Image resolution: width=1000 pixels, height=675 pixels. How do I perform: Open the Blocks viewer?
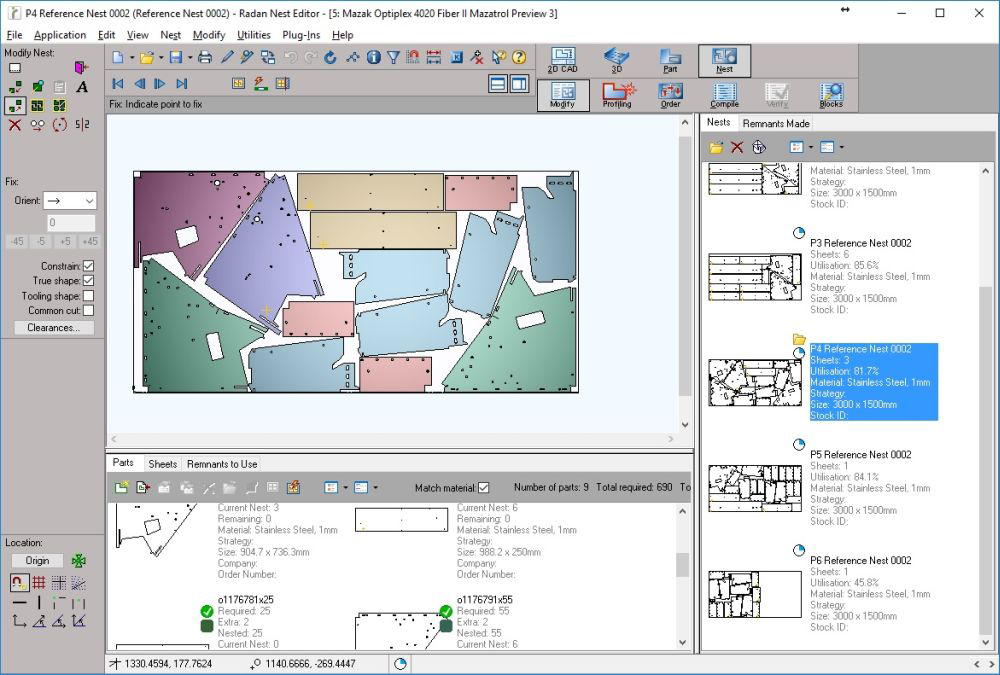click(x=830, y=94)
